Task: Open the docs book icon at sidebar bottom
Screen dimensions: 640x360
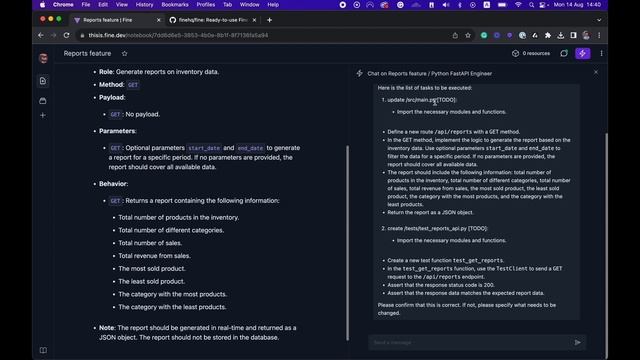Action: click(43, 350)
